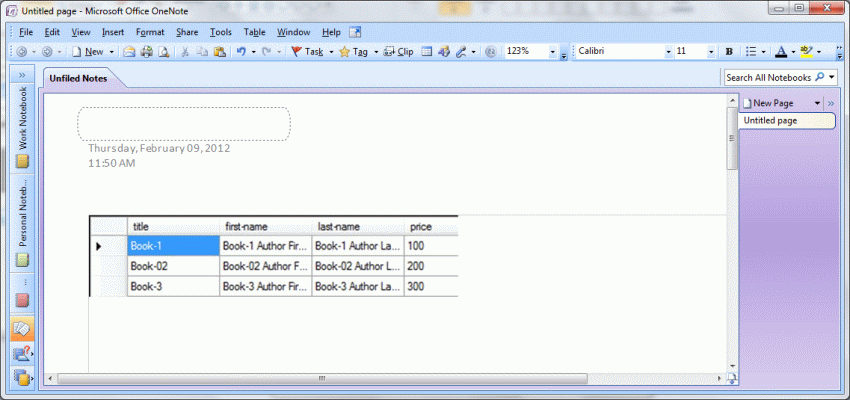The width and height of the screenshot is (850, 400).
Task: Open the Task flag dropdown arrow
Action: [x=331, y=51]
